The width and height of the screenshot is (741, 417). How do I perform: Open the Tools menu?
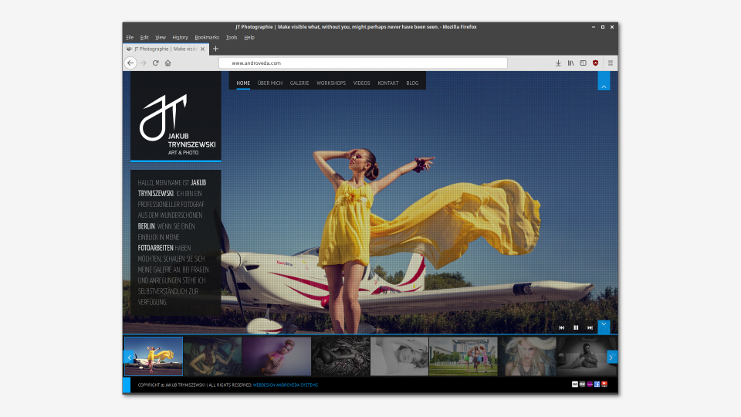point(232,37)
